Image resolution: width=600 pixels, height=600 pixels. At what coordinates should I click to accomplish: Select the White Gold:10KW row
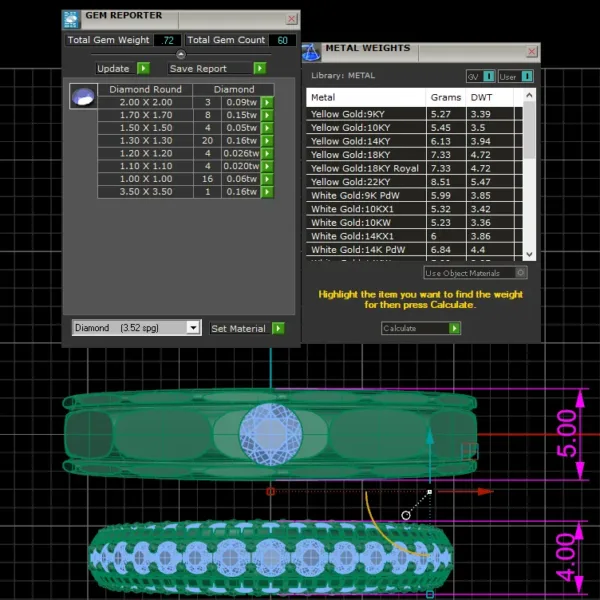(414, 223)
